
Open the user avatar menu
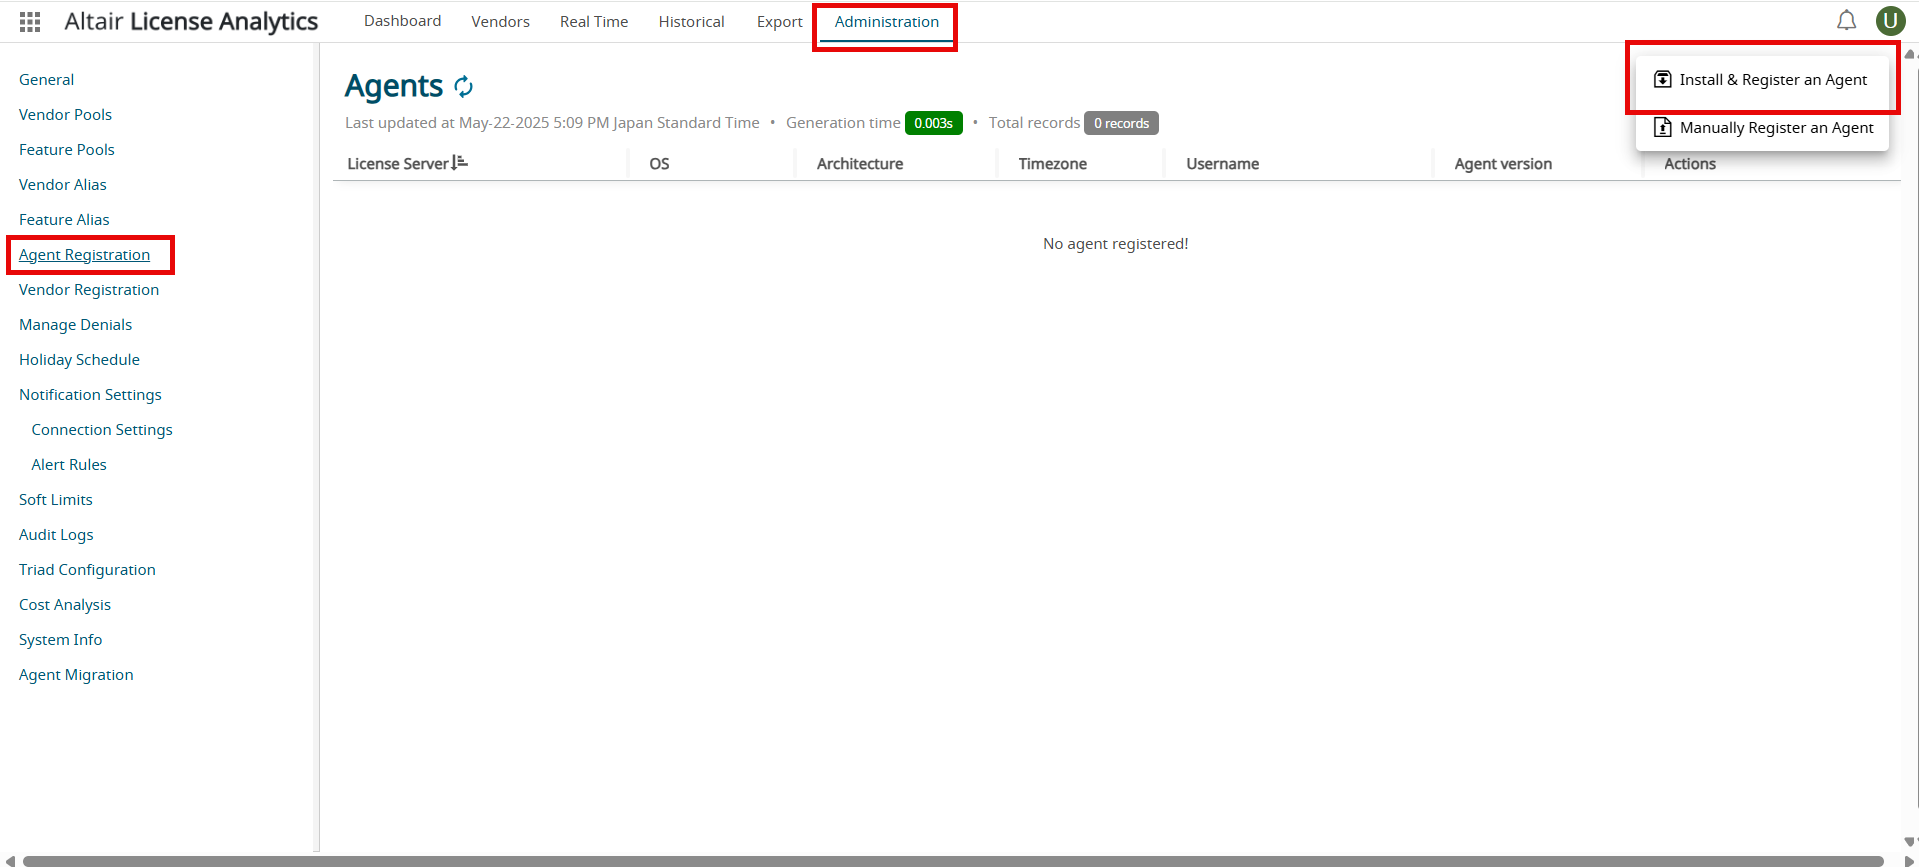(x=1890, y=21)
